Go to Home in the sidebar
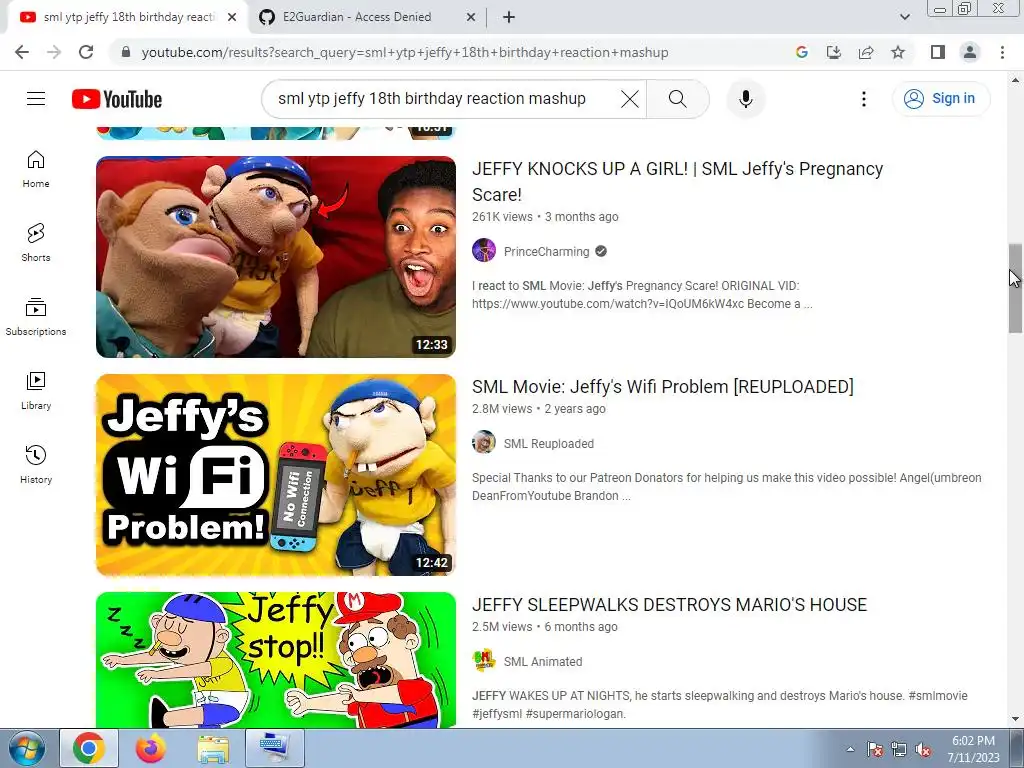 (36, 169)
